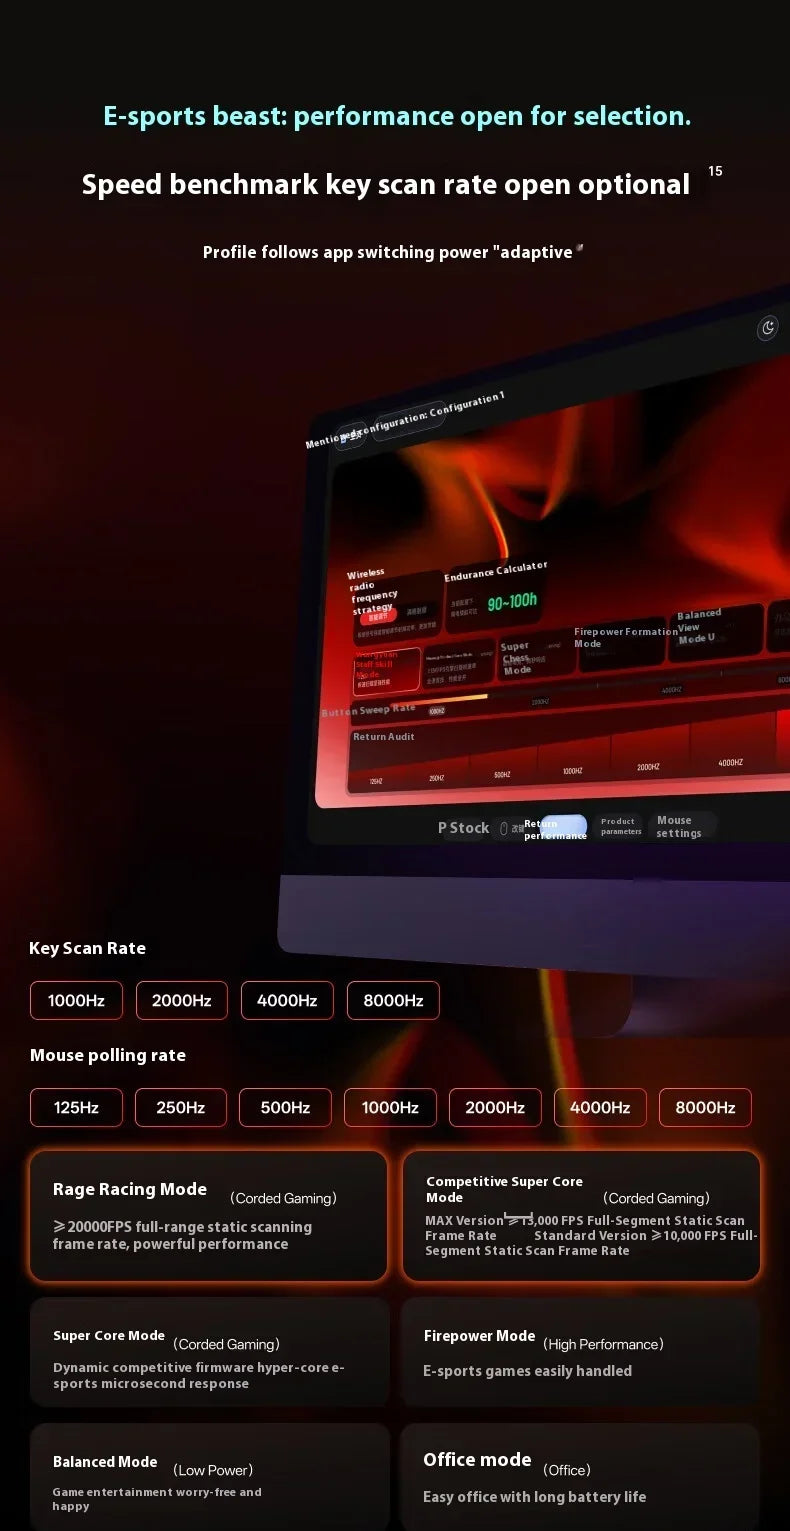Choose 125HZ in the Return Audit row
The height and width of the screenshot is (1531, 790).
(376, 781)
